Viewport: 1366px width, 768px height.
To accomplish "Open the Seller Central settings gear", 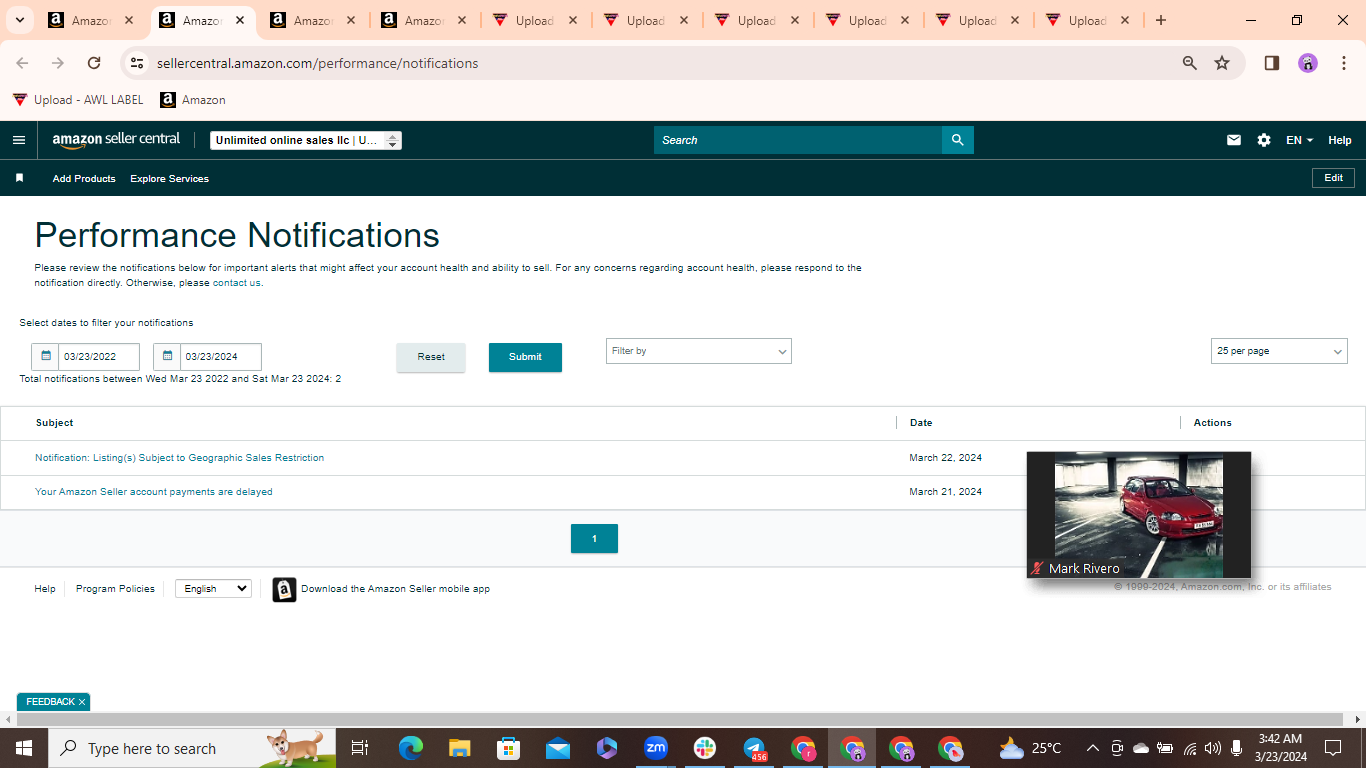I will point(1264,140).
